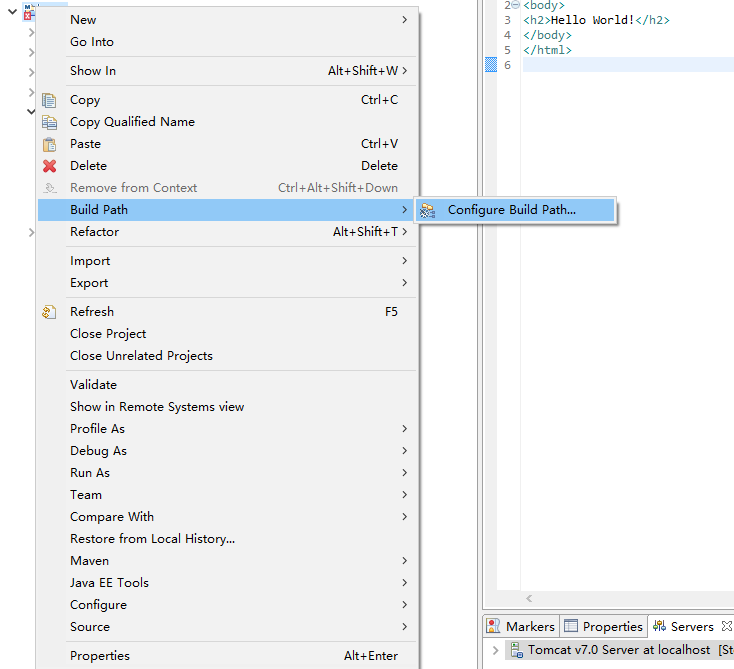Expand the Tomcat v7.0 Server node
Screen dimensions: 734x669
coord(495,650)
